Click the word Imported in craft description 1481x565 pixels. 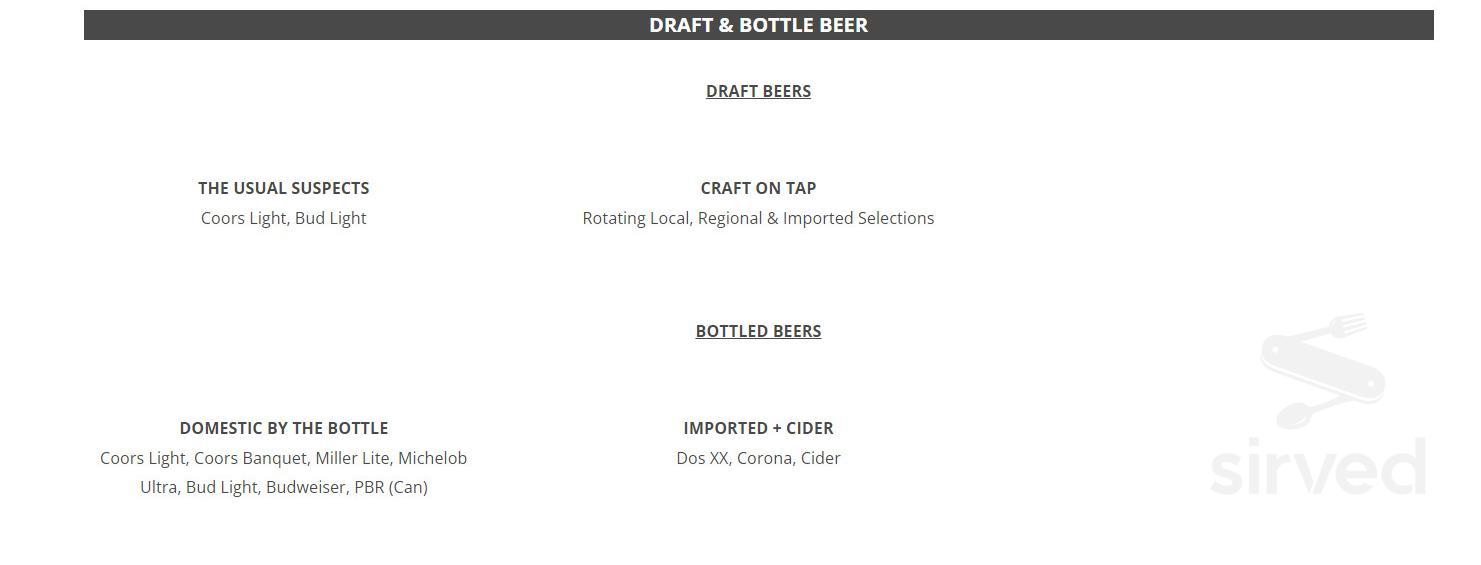click(818, 218)
